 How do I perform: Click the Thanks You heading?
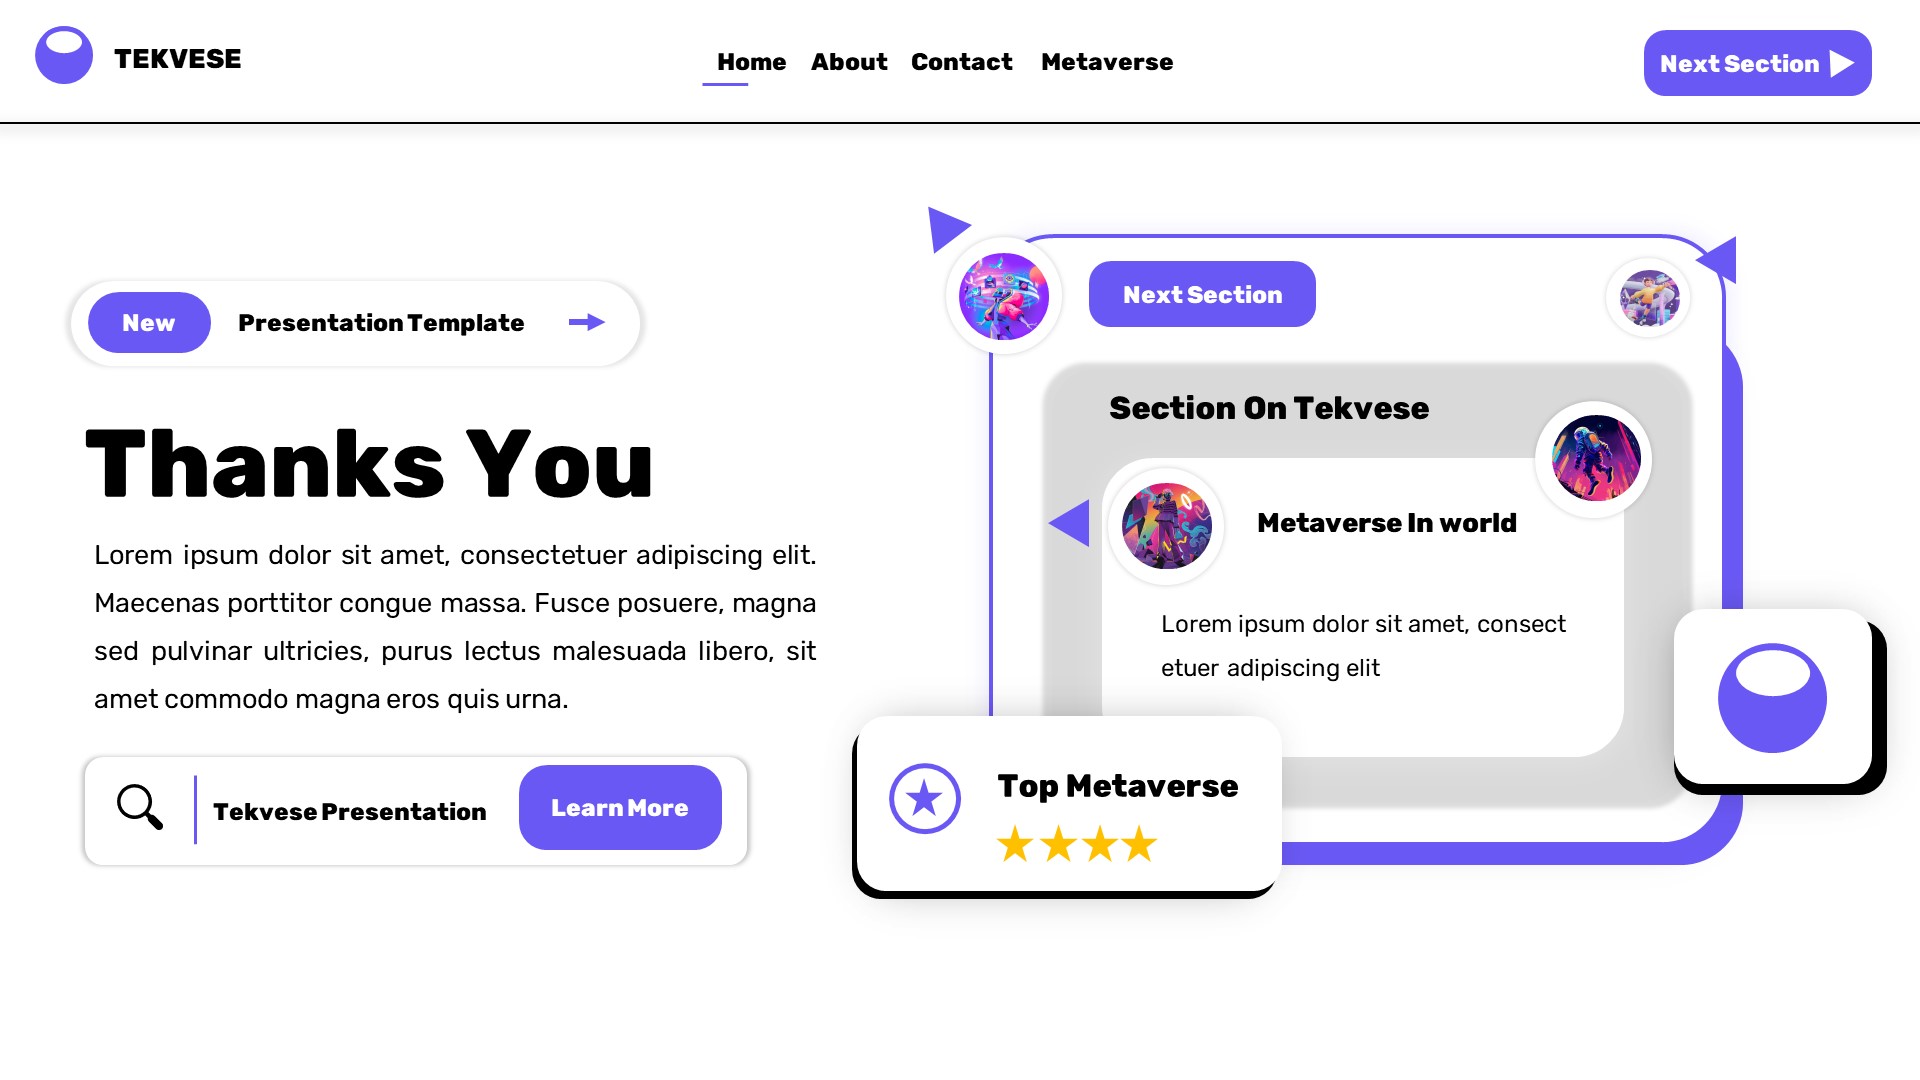369,464
